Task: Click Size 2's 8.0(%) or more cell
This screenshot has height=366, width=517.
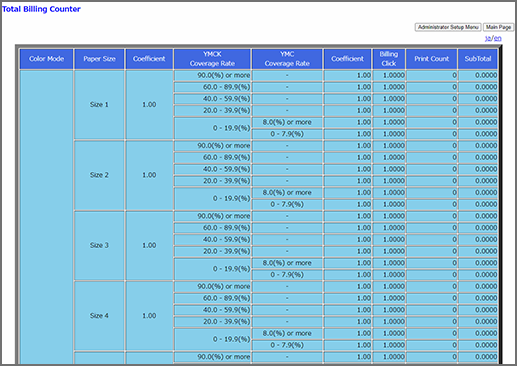Action: [x=287, y=193]
